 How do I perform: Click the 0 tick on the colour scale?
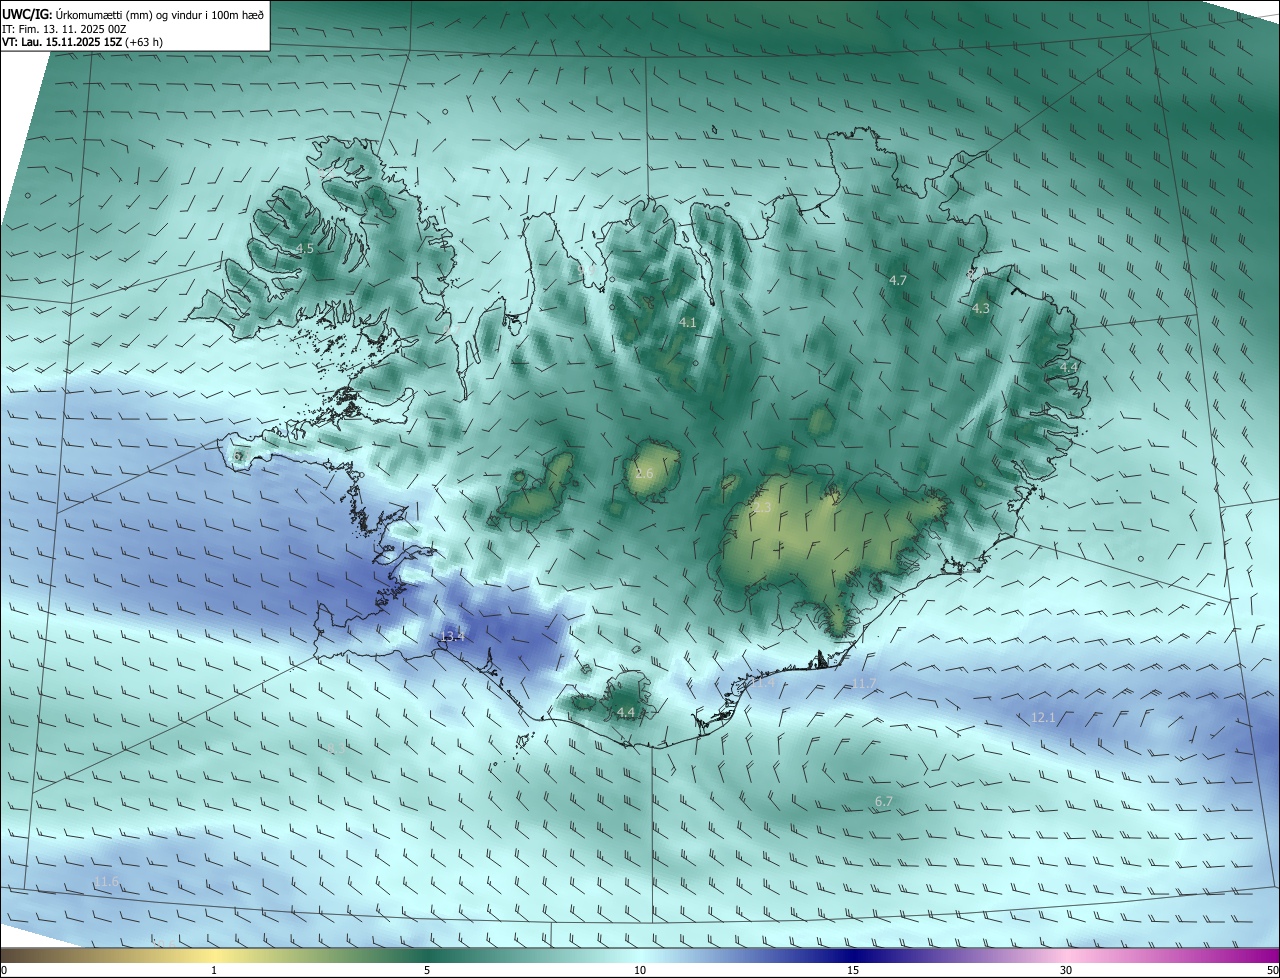[4, 970]
